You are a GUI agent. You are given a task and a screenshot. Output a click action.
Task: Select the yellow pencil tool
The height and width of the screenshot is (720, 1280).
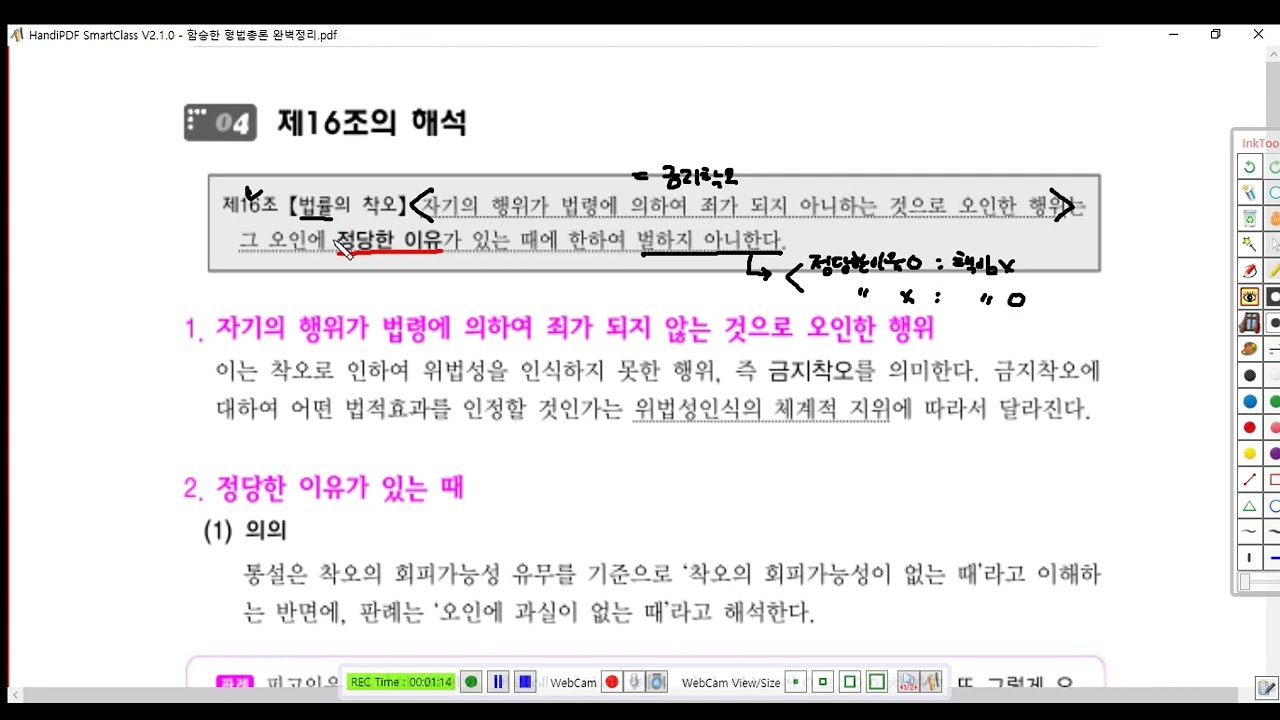click(x=1273, y=270)
